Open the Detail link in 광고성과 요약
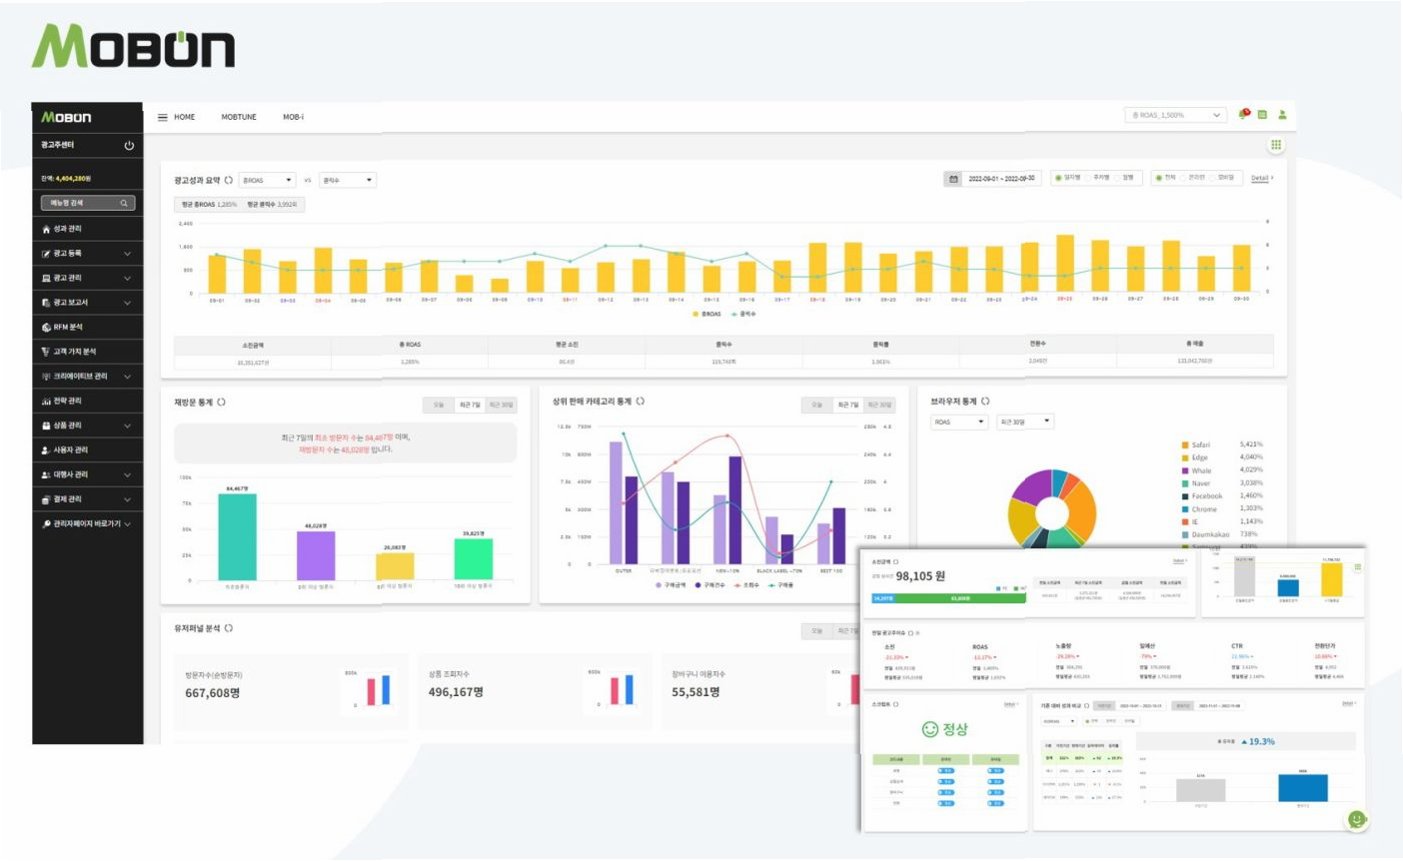The width and height of the screenshot is (1403, 861). pyautogui.click(x=1262, y=179)
